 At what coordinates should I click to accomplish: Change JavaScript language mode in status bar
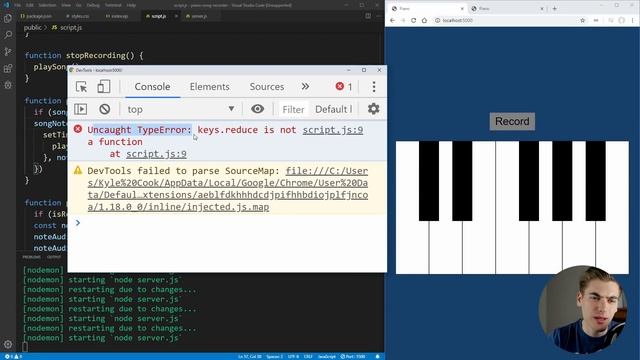(x=327, y=356)
